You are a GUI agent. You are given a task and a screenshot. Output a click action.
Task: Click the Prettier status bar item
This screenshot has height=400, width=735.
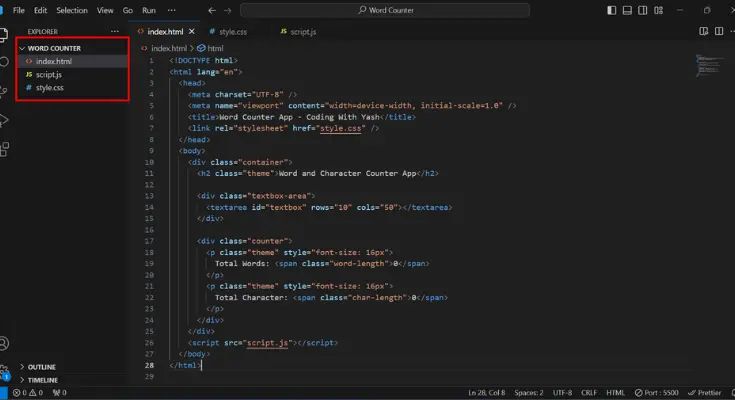tap(705, 393)
